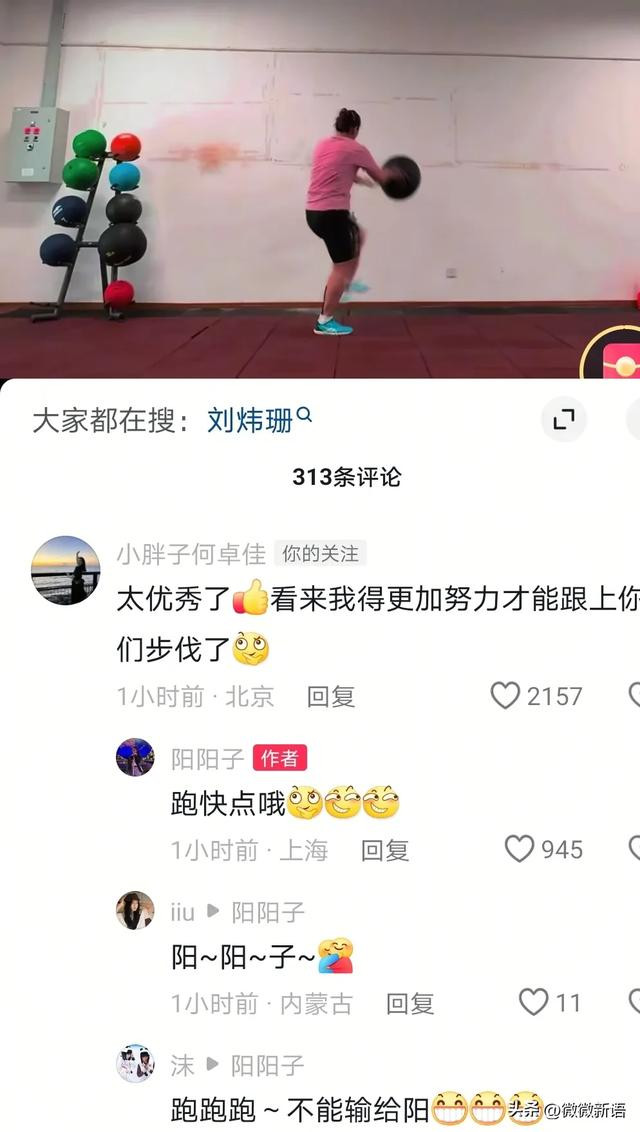Tap the workout video to pause
Viewport: 640px width, 1132px height.
(x=320, y=188)
